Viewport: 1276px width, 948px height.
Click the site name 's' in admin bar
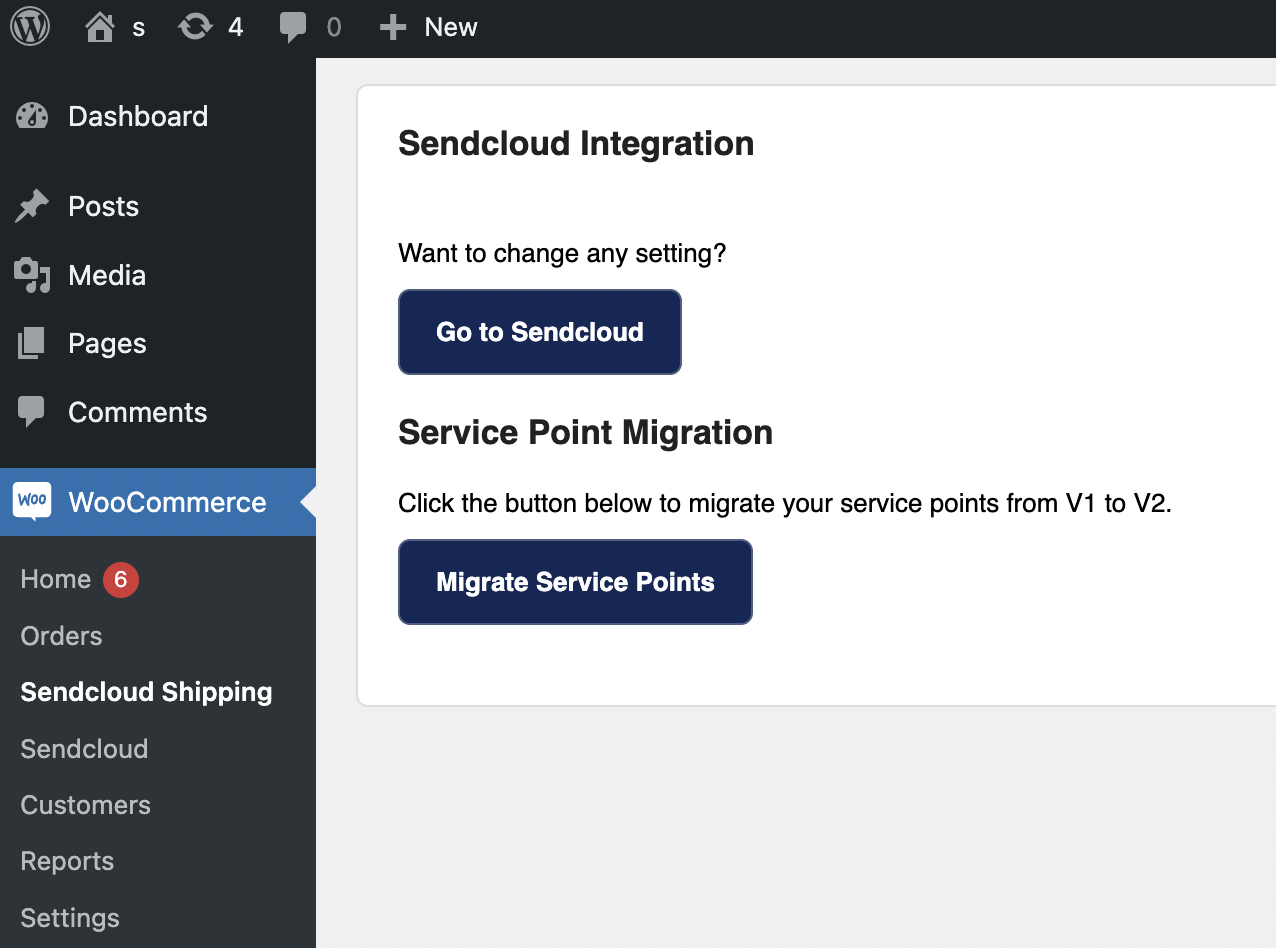139,28
